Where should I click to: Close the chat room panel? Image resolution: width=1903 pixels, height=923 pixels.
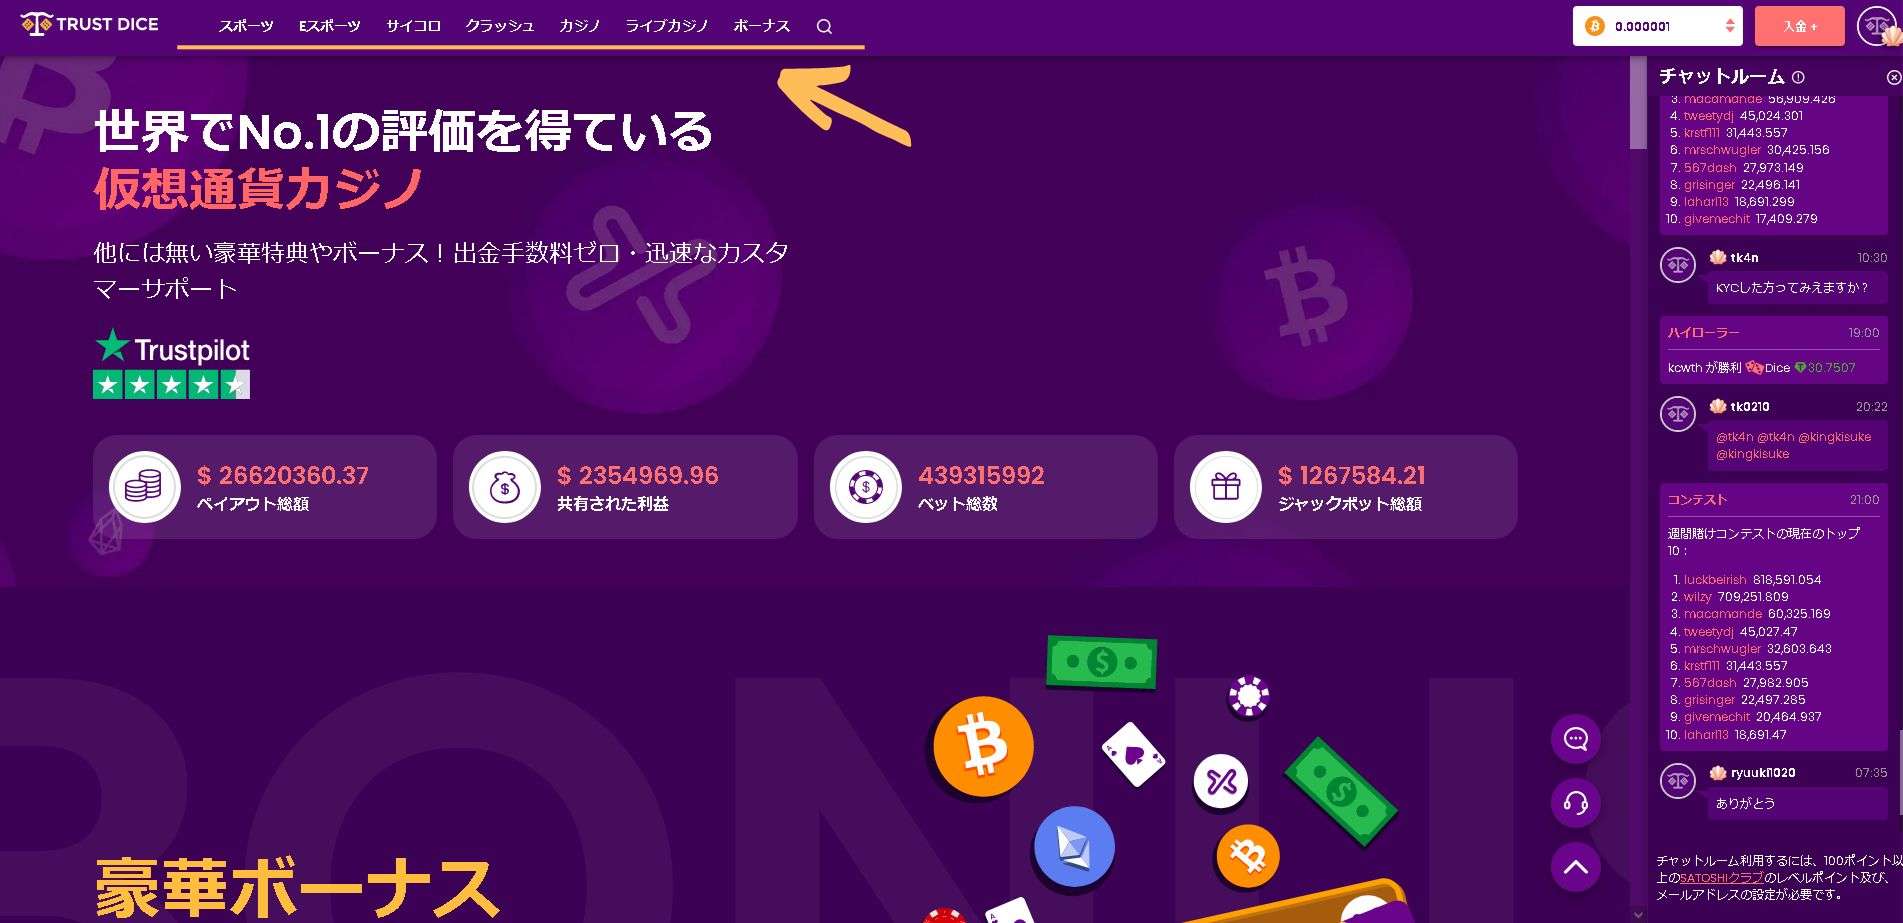coord(1893,77)
